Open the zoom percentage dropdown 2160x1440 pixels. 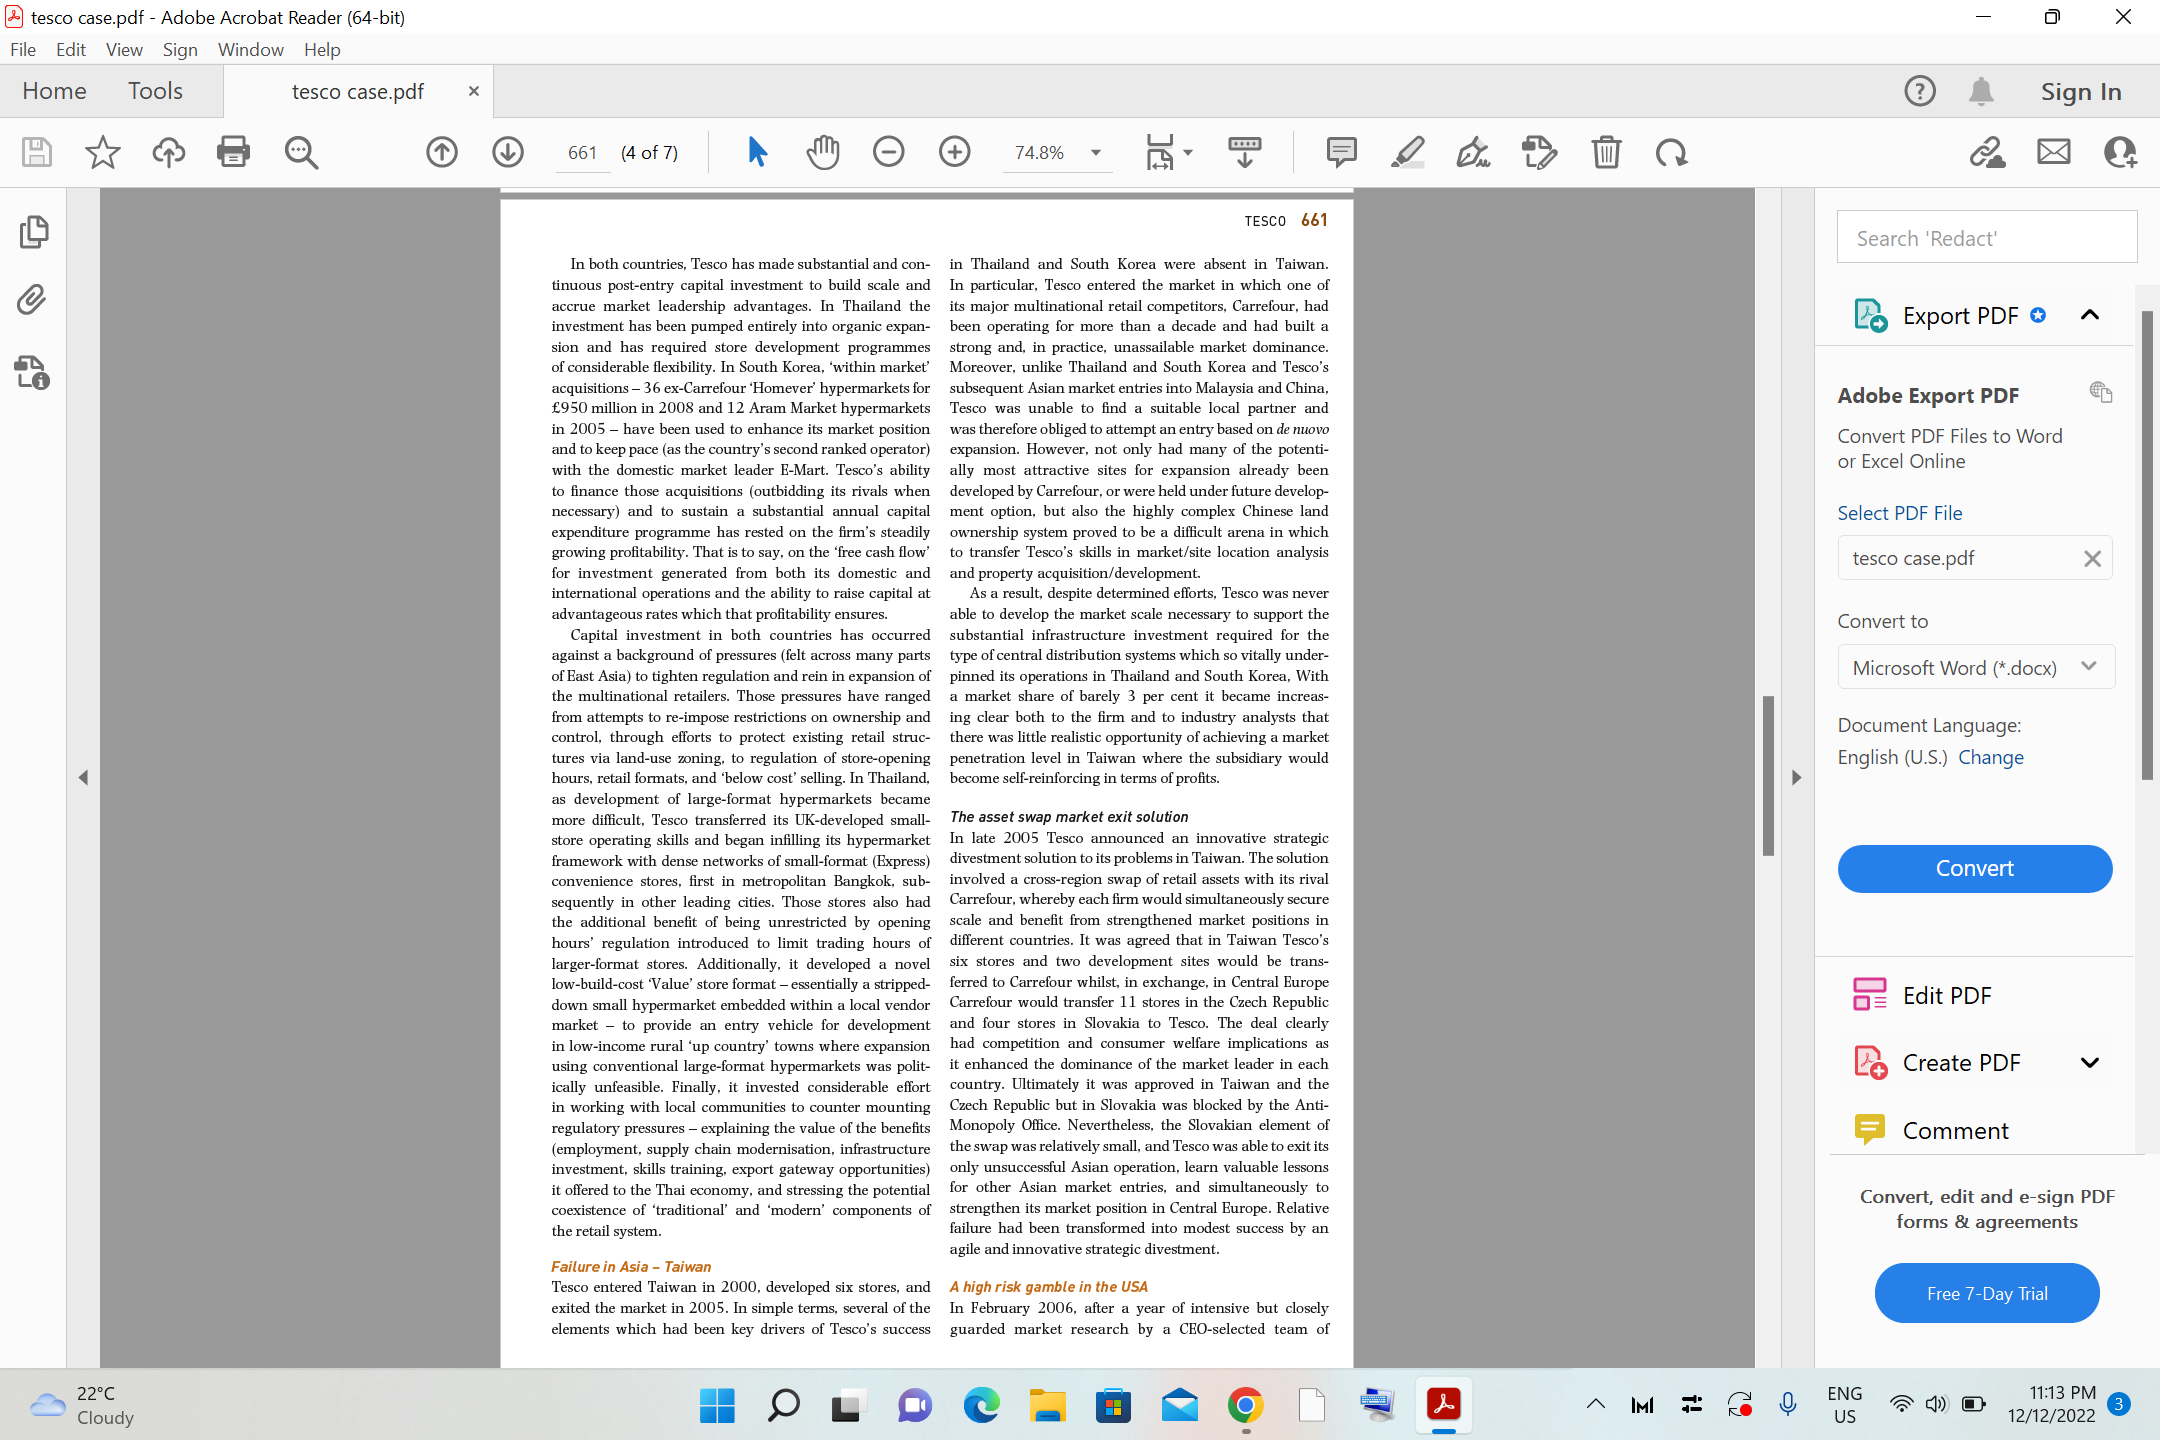click(1096, 153)
